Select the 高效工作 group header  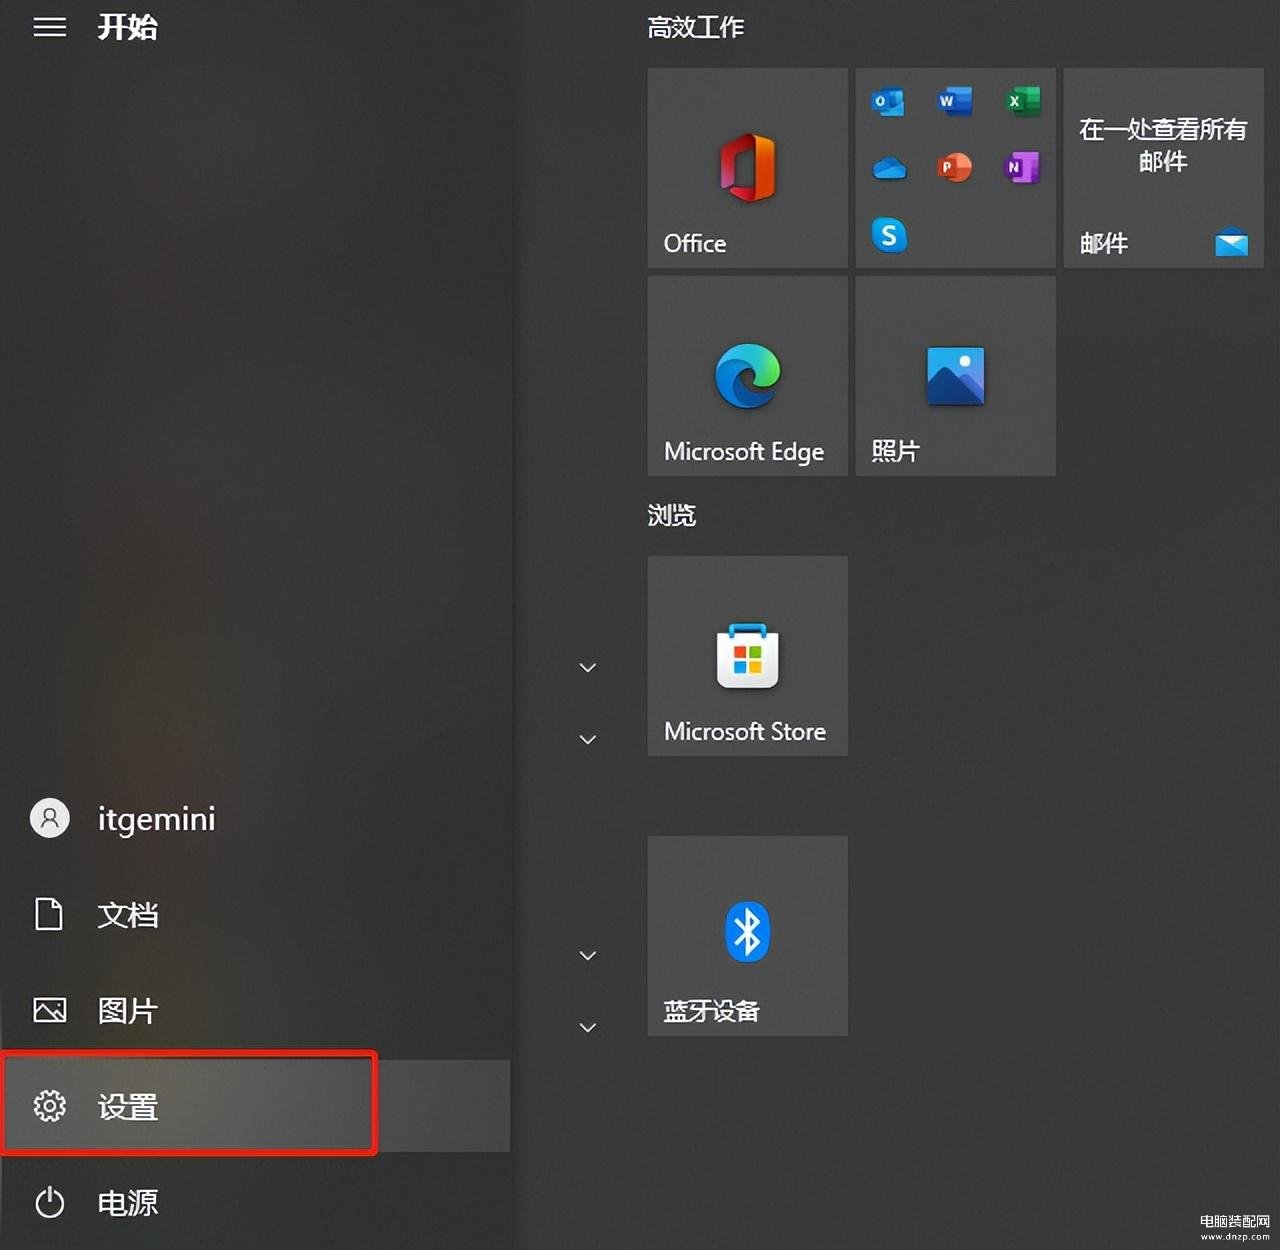695,27
